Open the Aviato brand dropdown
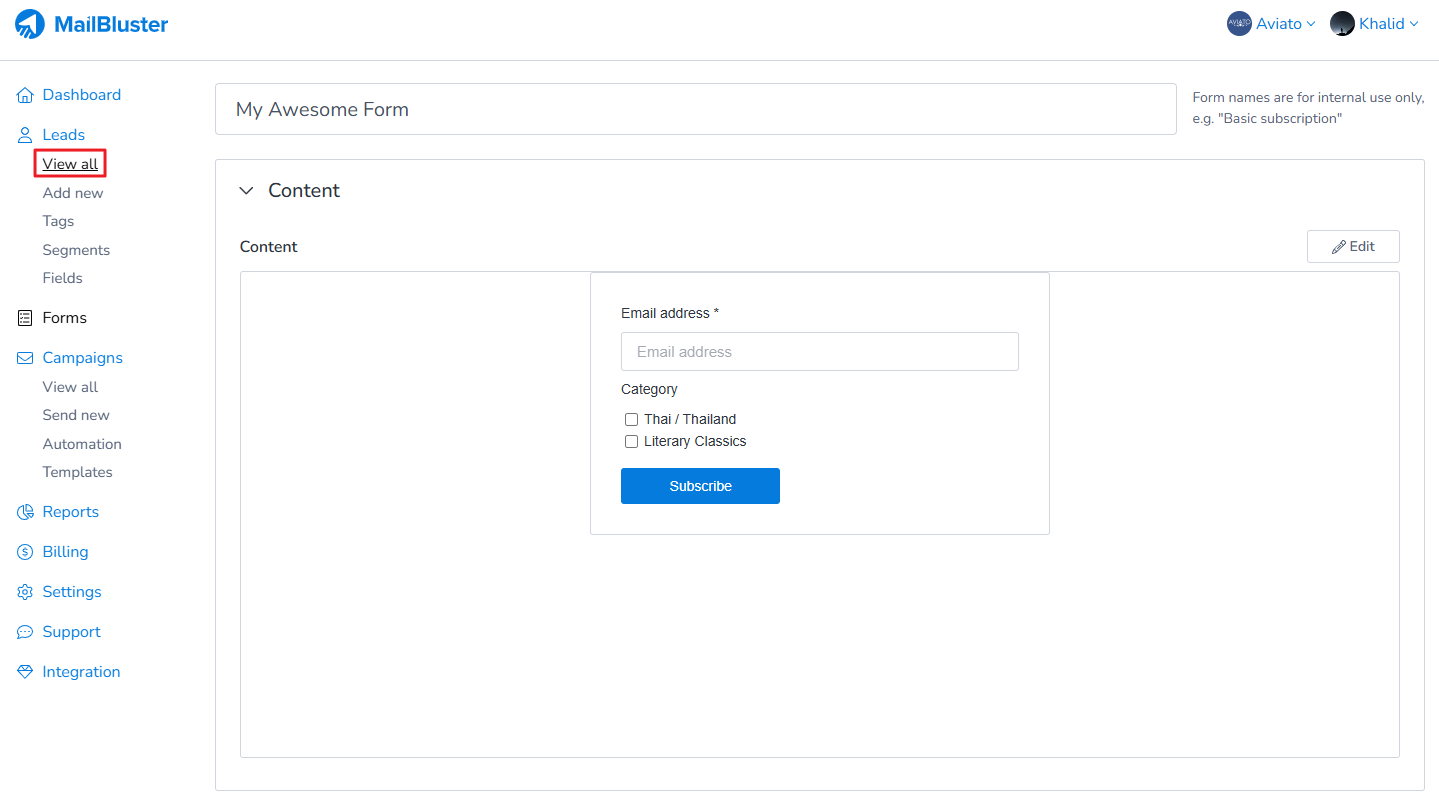The height and width of the screenshot is (805, 1439). point(1271,24)
